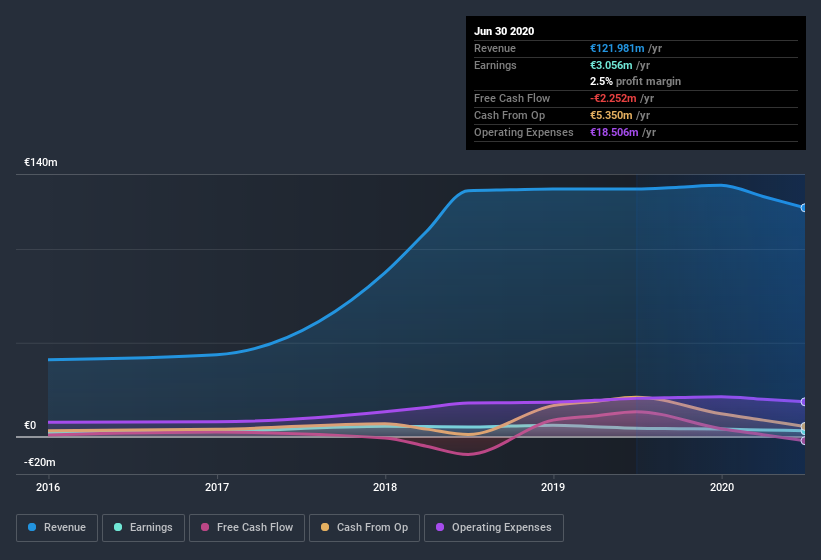Image resolution: width=821 pixels, height=560 pixels.
Task: Click the €3.056m earnings value in tooltip
Action: pos(611,65)
